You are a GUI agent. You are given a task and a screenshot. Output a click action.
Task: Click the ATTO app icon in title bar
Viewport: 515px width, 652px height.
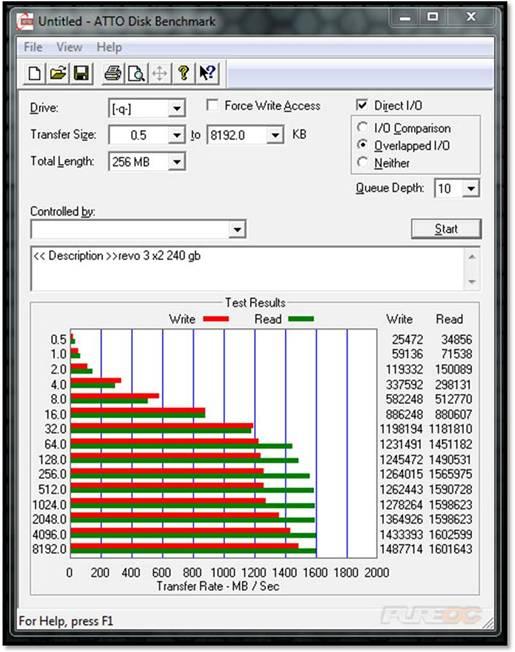click(x=25, y=21)
